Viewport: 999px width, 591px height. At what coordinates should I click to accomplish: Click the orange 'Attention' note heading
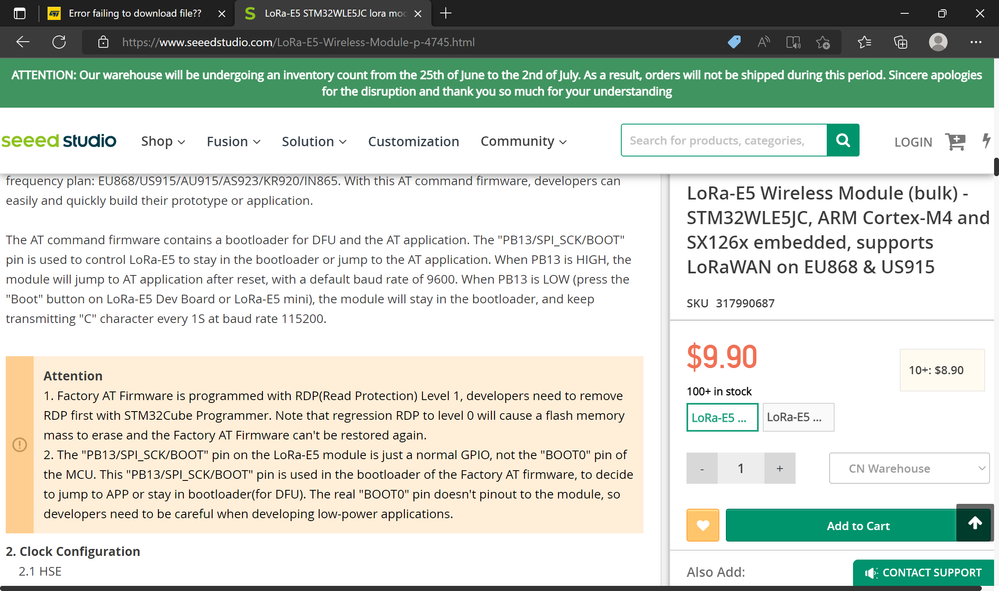[x=73, y=376]
